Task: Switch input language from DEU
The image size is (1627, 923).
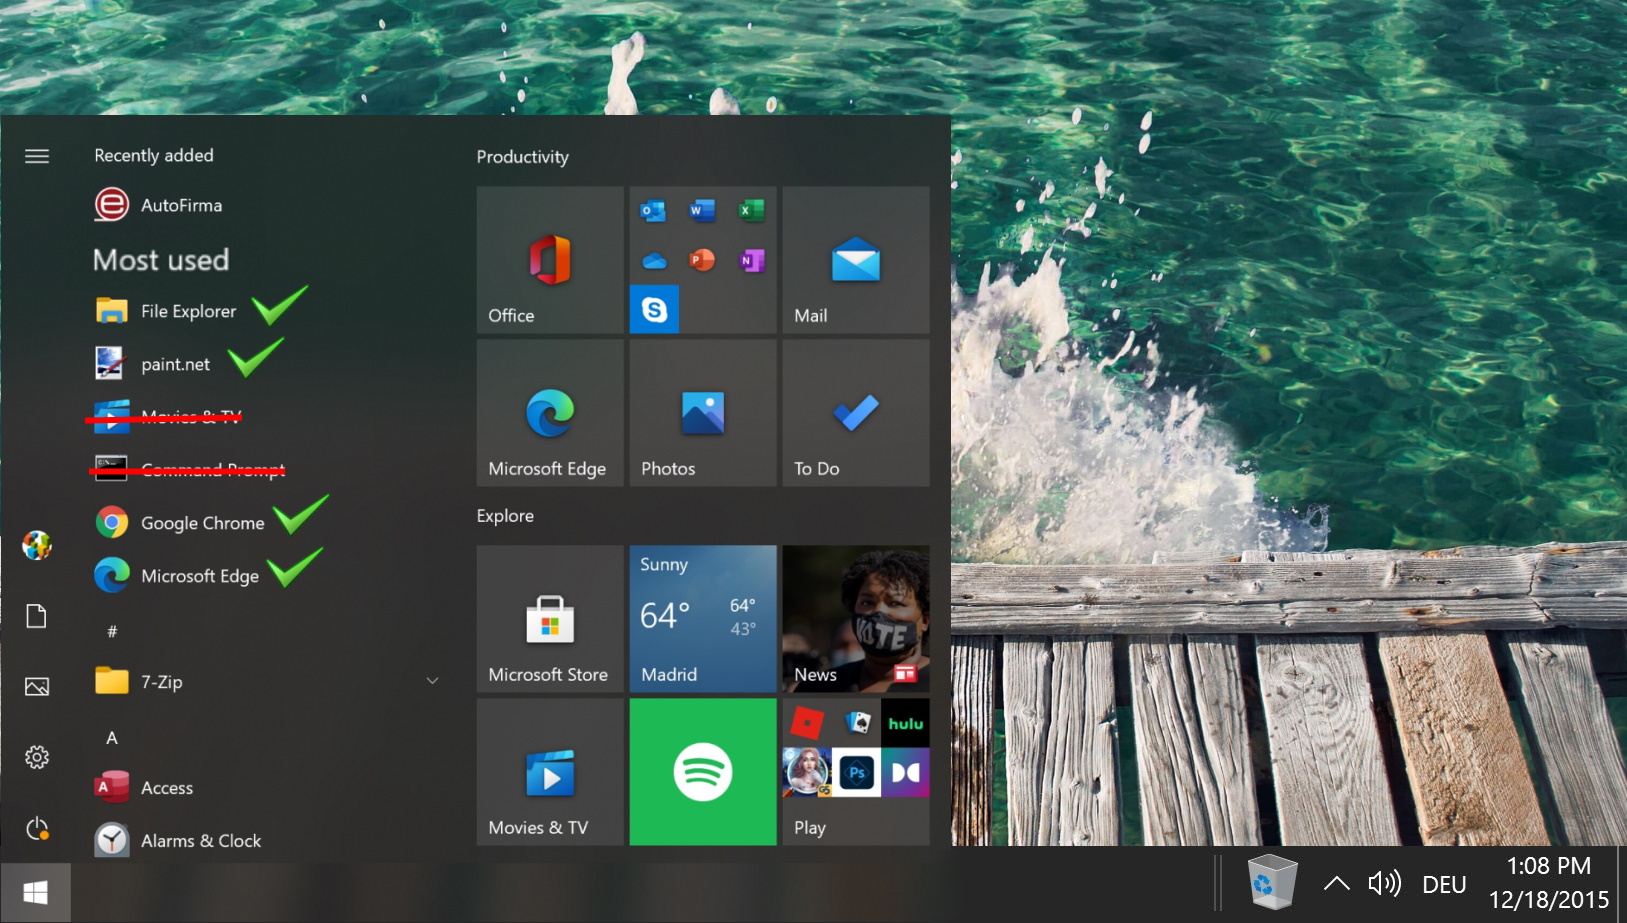Action: click(x=1444, y=884)
